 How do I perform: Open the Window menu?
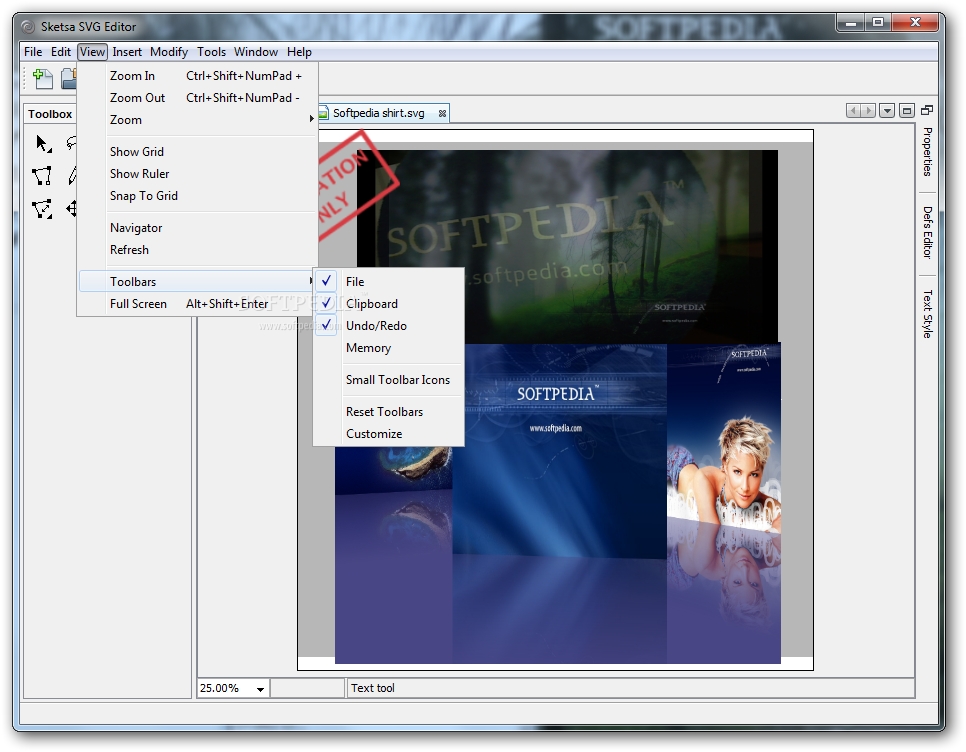click(256, 52)
